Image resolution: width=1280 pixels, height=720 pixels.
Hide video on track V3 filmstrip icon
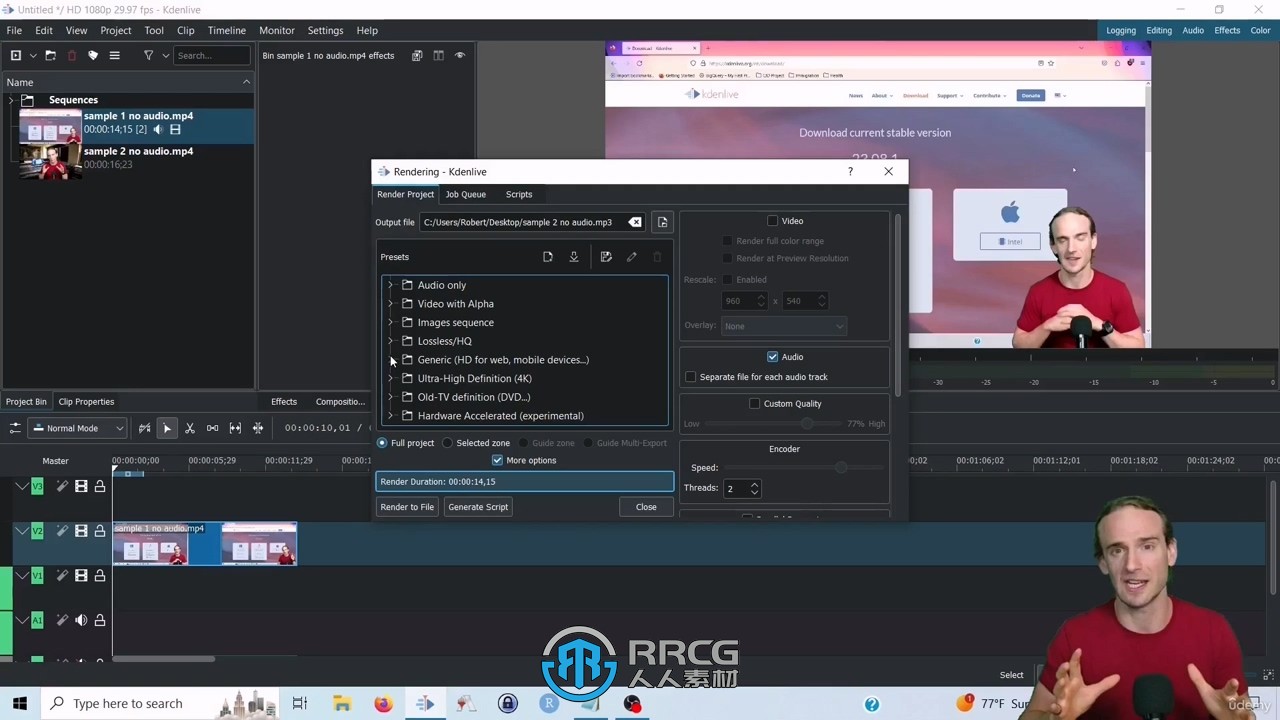81,487
